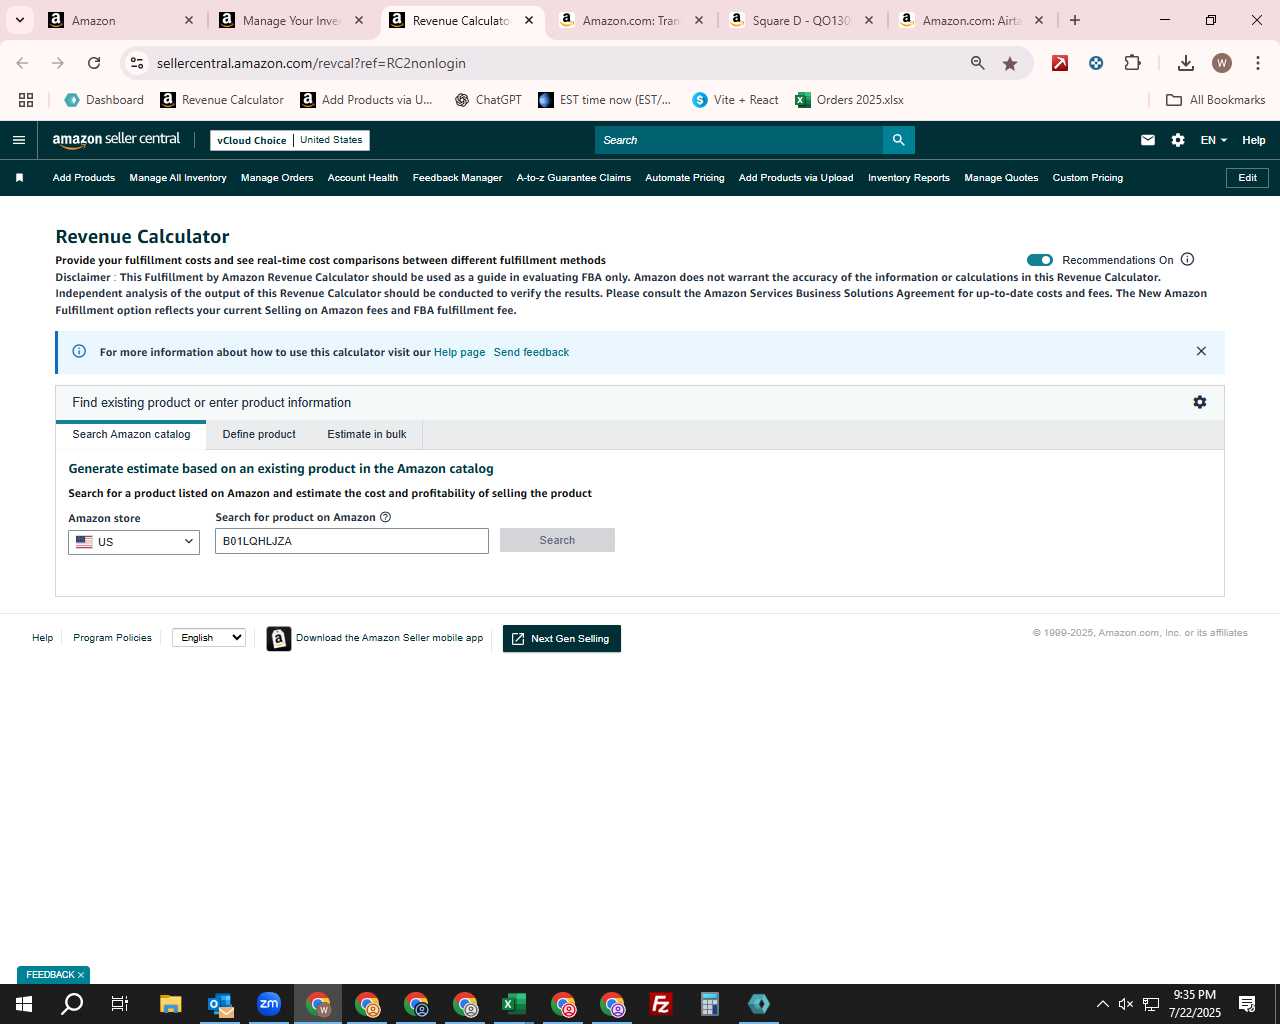The width and height of the screenshot is (1280, 1024).
Task: Click the zoom magnifier icon in address bar
Action: tap(977, 63)
